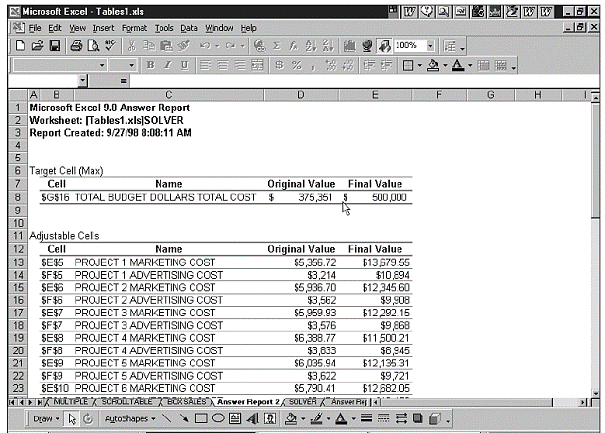Open Print Preview from the toolbar

(x=93, y=46)
